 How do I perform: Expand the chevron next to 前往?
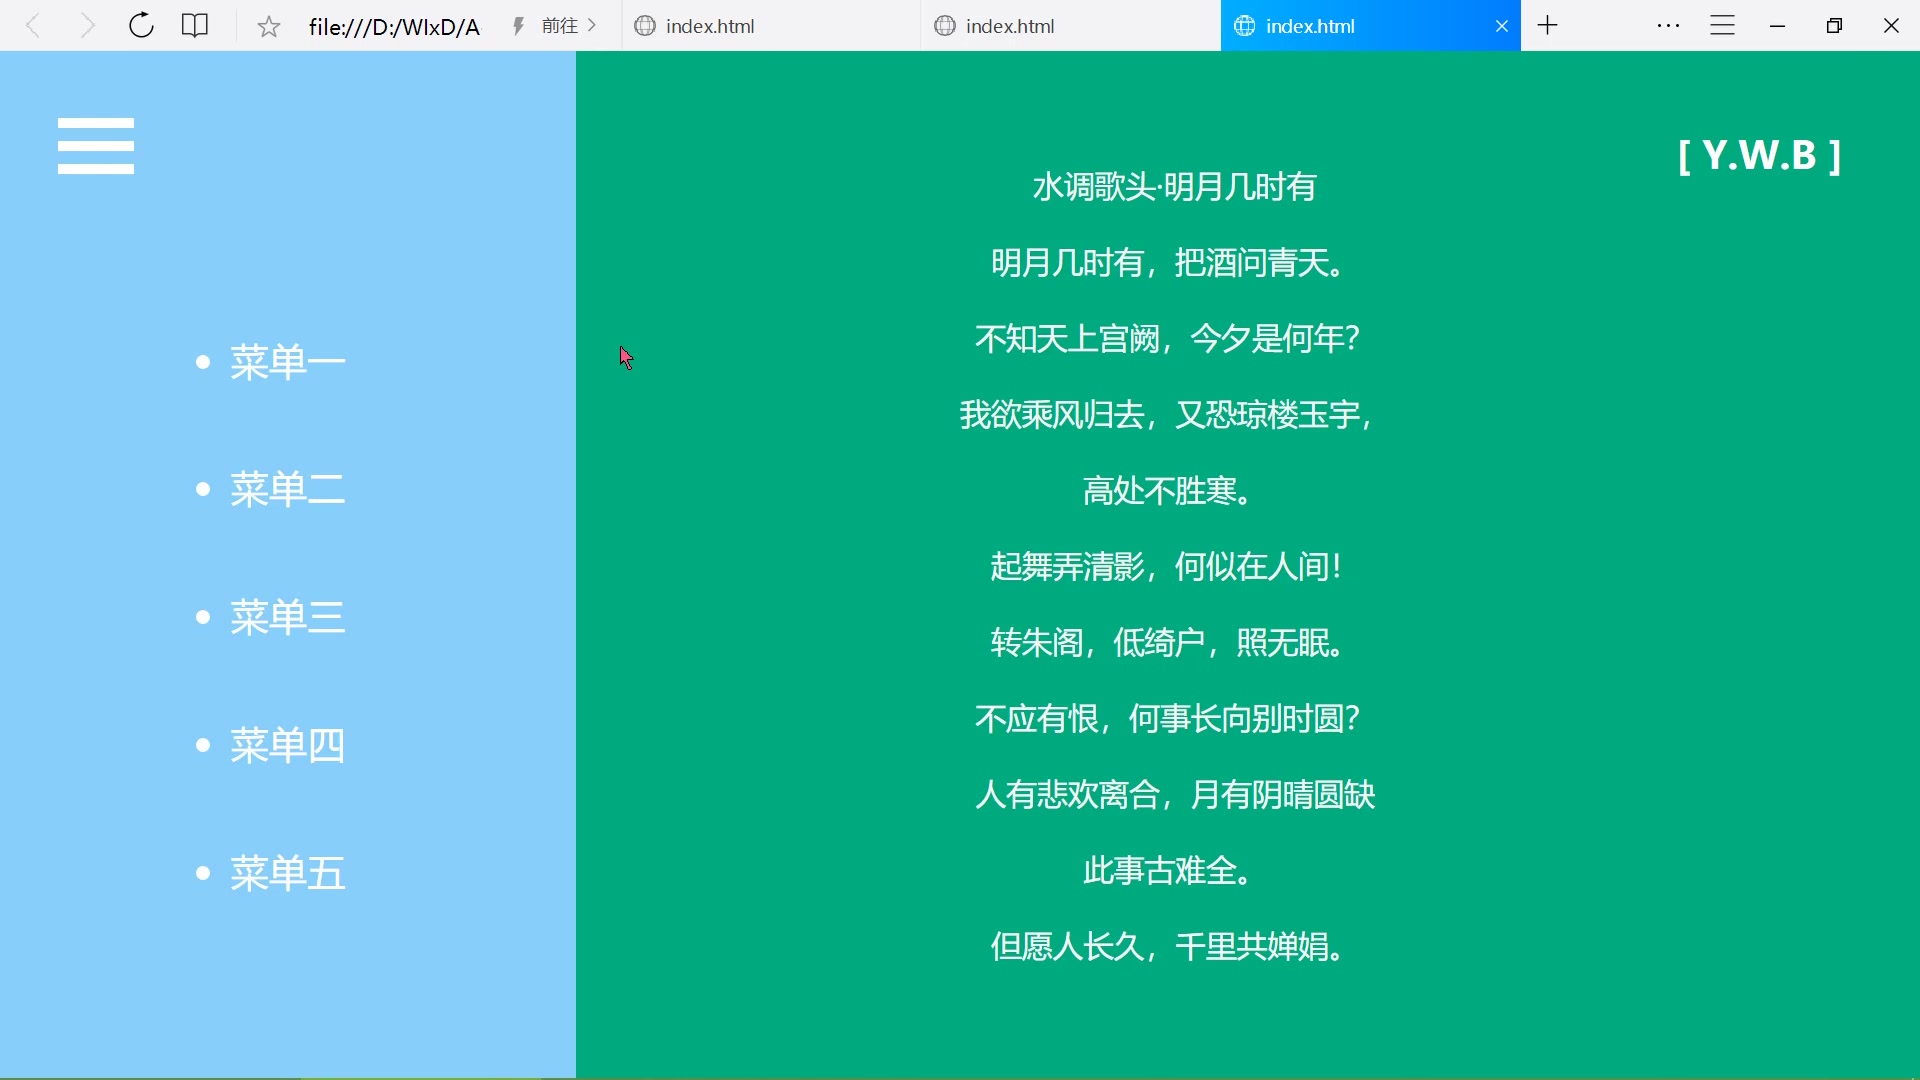tap(592, 25)
